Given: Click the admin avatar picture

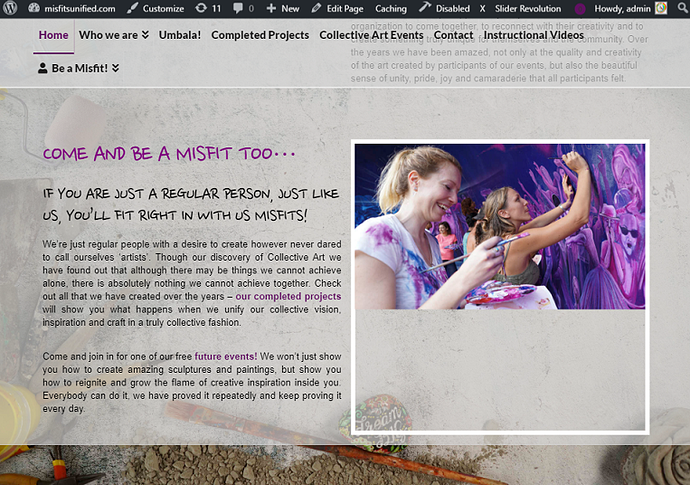Looking at the screenshot, I should pos(661,8).
